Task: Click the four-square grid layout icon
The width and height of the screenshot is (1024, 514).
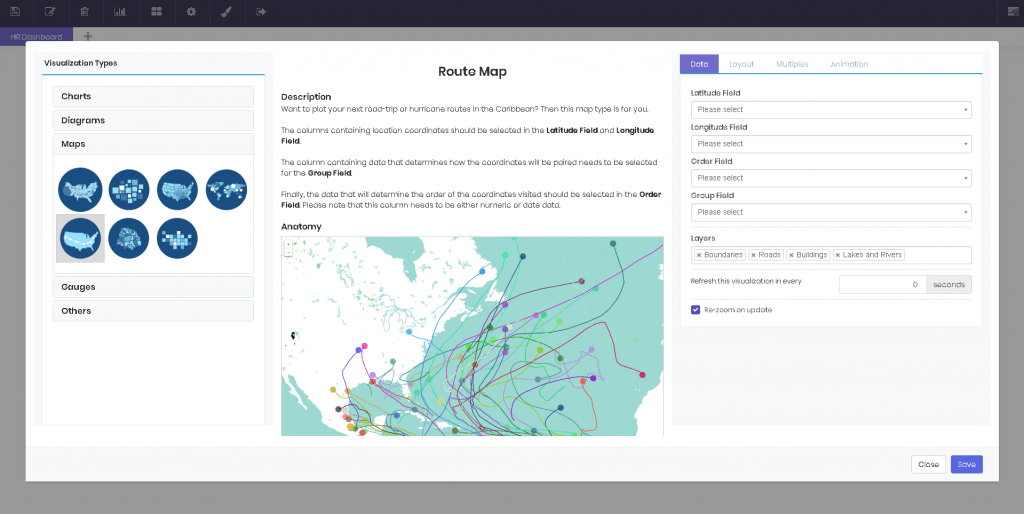Action: [x=156, y=12]
